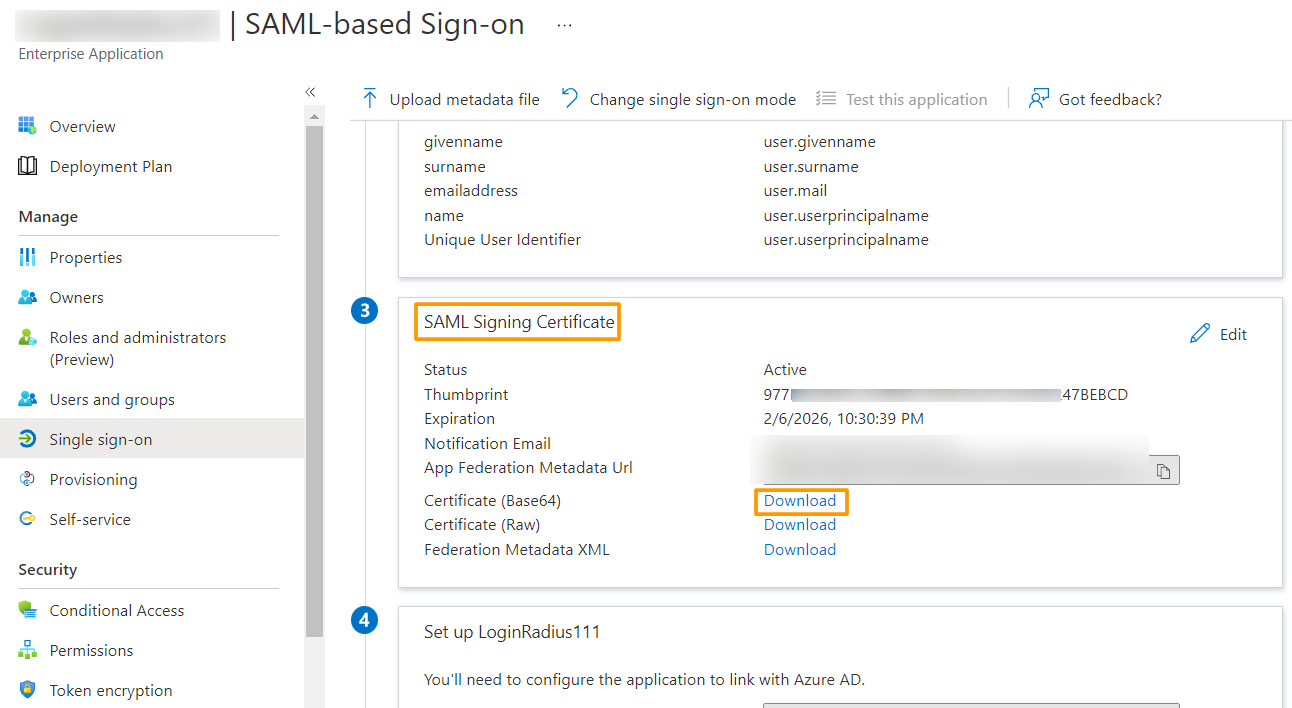Image resolution: width=1292 pixels, height=708 pixels.
Task: Click the Provisioning icon in sidebar
Action: [27, 479]
